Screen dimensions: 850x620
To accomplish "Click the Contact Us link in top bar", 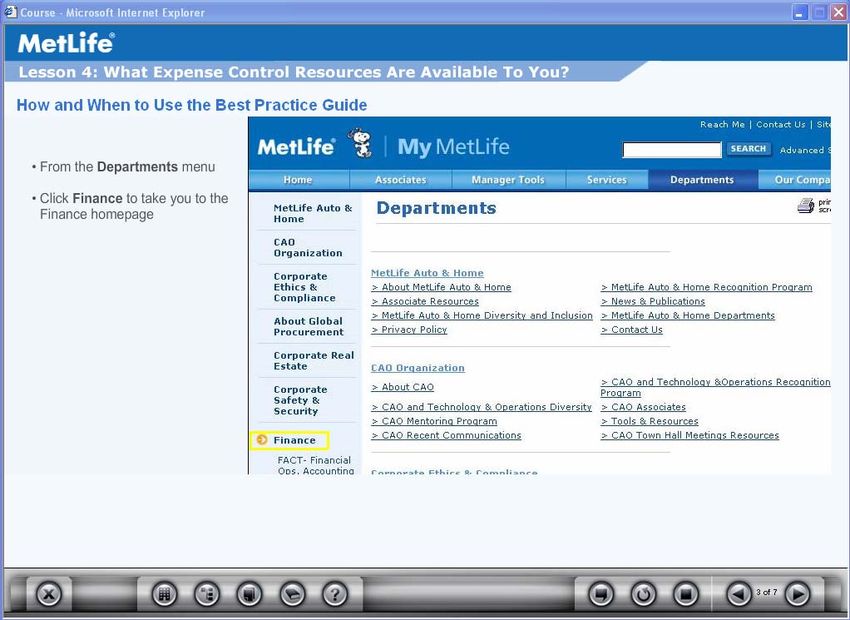I will coord(781,125).
